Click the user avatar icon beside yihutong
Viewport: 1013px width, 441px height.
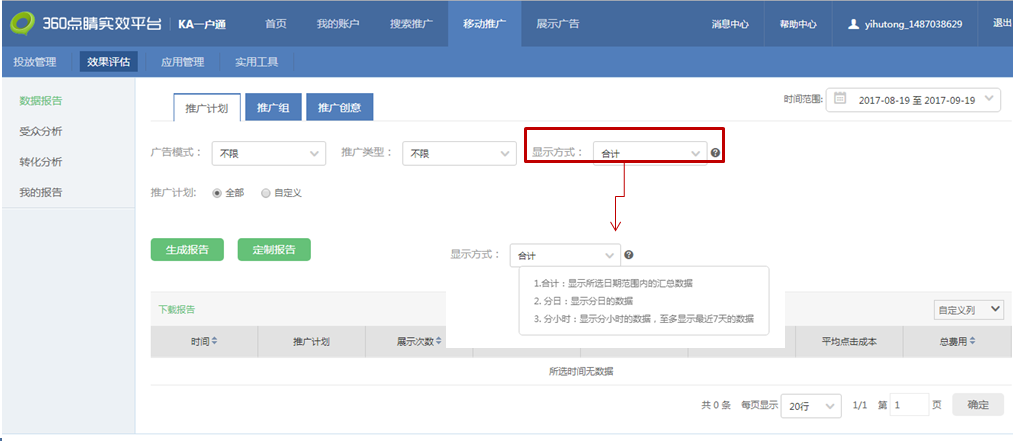point(852,23)
